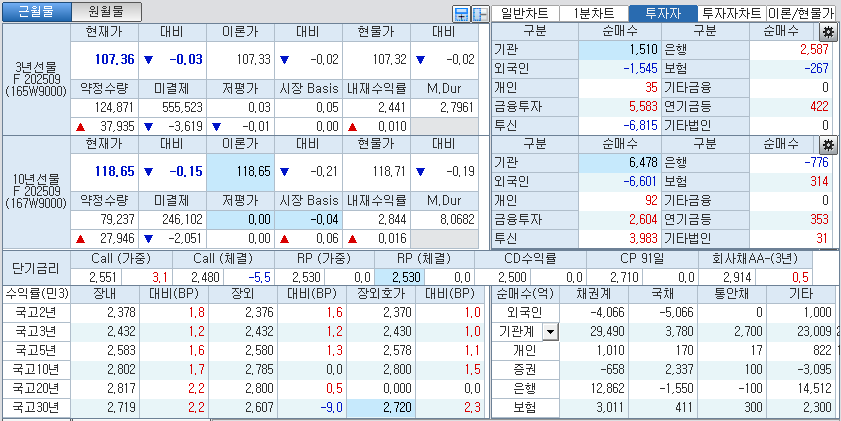The width and height of the screenshot is (841, 421).
Task: Click M.Dur value 2.7961
Action: click(x=456, y=107)
